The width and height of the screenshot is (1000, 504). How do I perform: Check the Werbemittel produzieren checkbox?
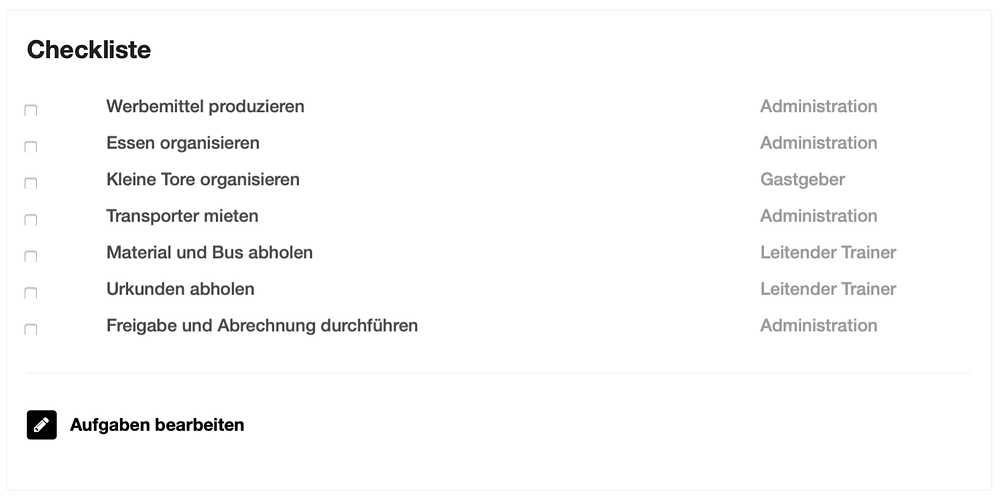pos(31,110)
